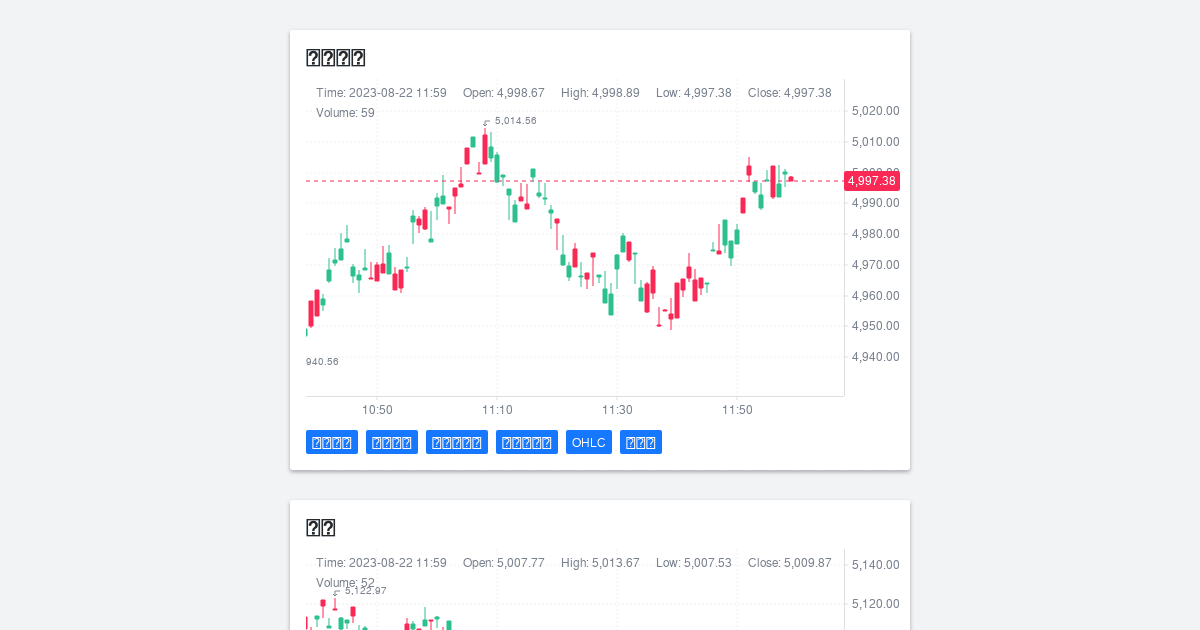This screenshot has width=1200, height=630.
Task: Click the OHLC button
Action: 588,442
